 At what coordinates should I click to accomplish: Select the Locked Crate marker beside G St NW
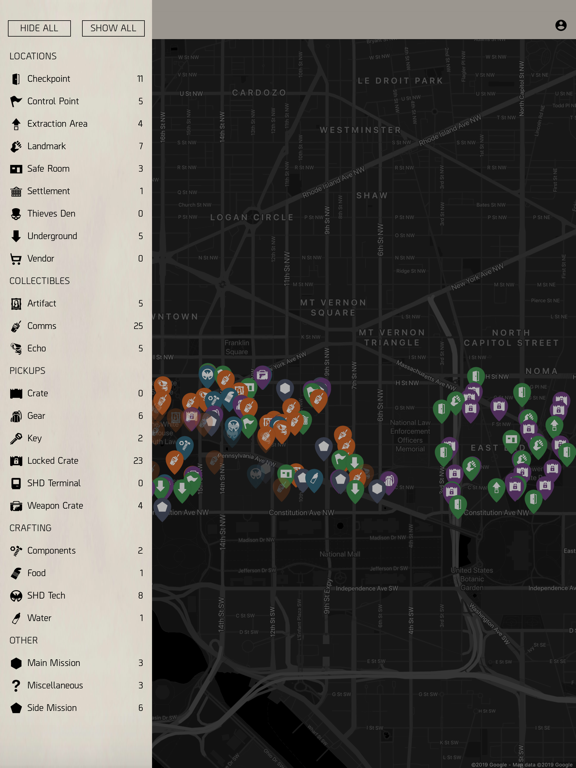point(499,408)
